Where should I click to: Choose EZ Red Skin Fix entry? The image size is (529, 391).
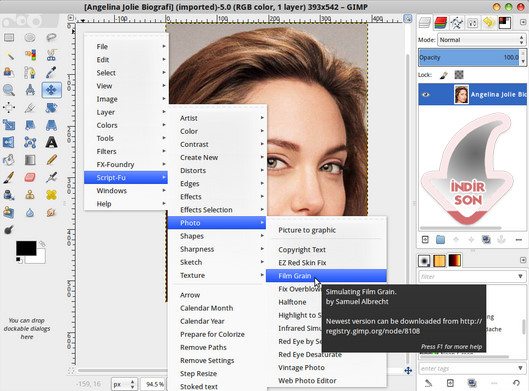[x=326, y=263]
